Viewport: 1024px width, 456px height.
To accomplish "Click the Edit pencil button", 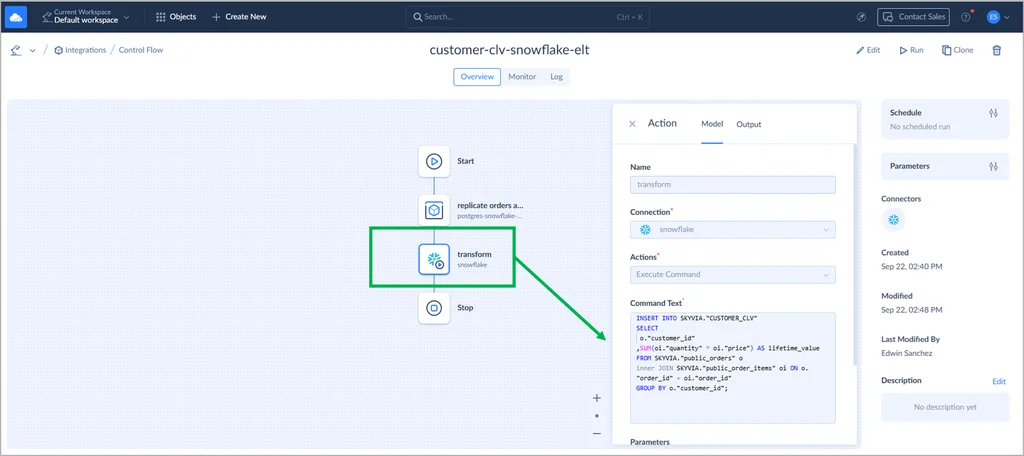I will tap(868, 50).
